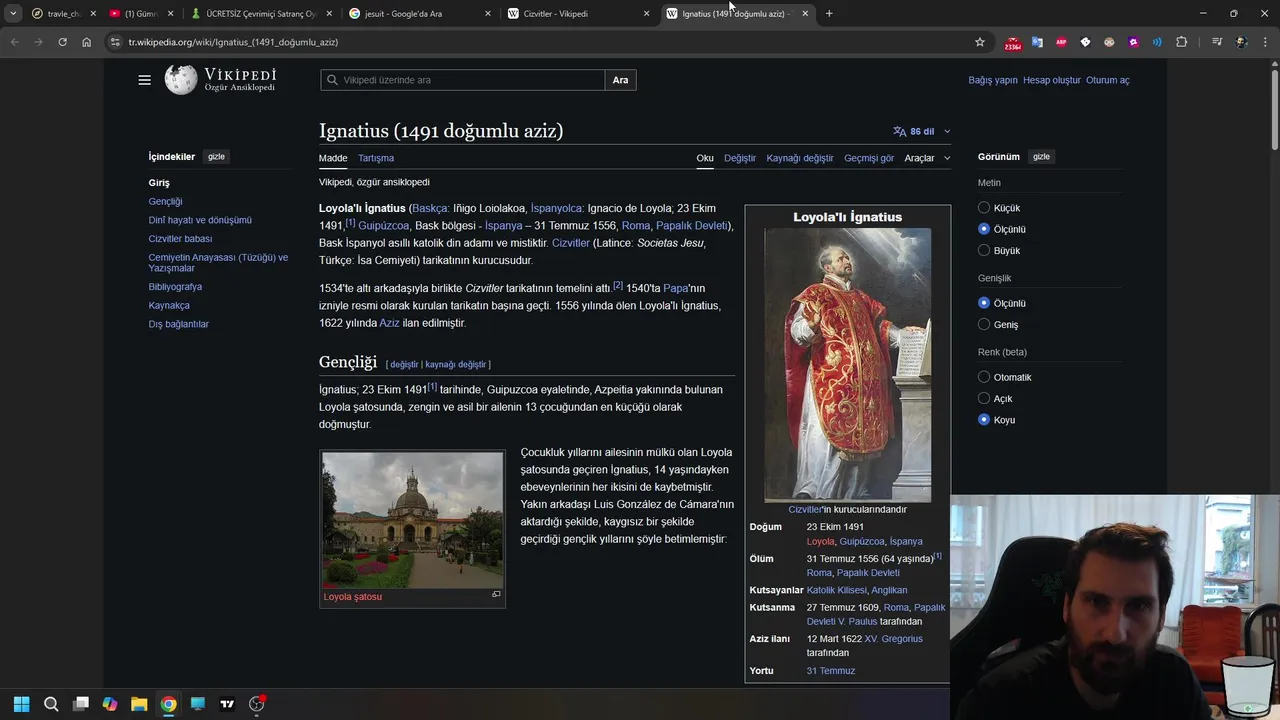1280x720 pixels.
Task: Open TradingView from the taskbar
Action: click(227, 704)
